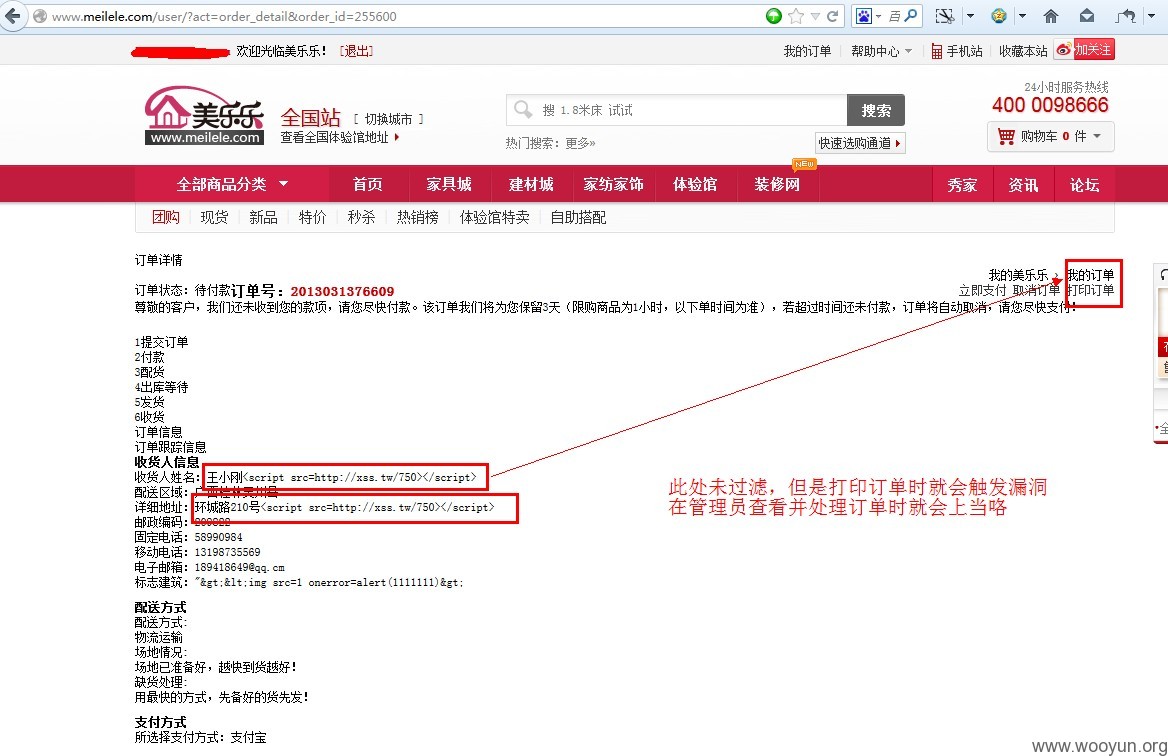The width and height of the screenshot is (1168, 756).
Task: Click the star badge toolbar icon
Action: [1000, 16]
